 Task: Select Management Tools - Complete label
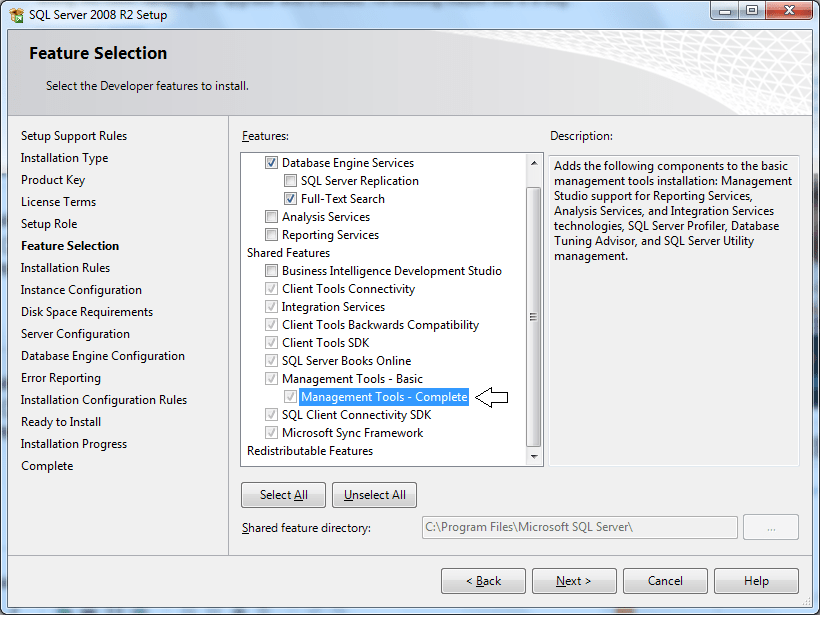click(384, 397)
